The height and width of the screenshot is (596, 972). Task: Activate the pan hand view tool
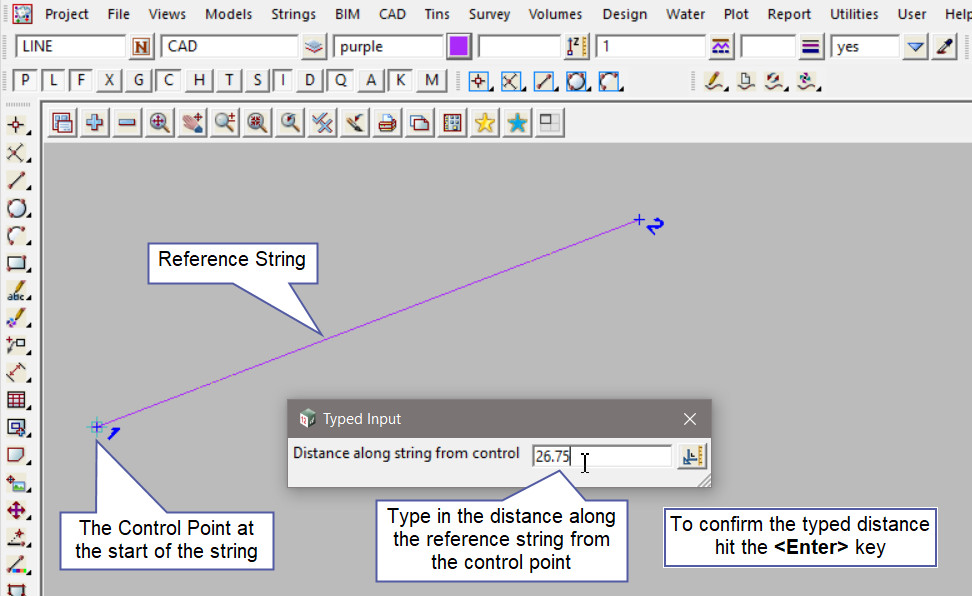coord(192,122)
